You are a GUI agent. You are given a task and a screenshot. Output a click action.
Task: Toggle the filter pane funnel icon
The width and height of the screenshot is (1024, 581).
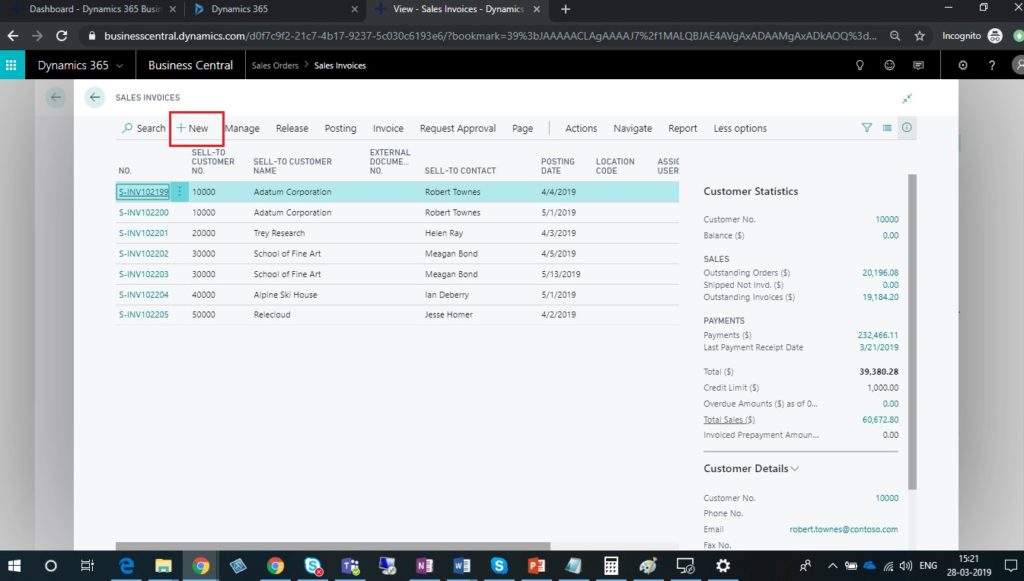pos(867,128)
